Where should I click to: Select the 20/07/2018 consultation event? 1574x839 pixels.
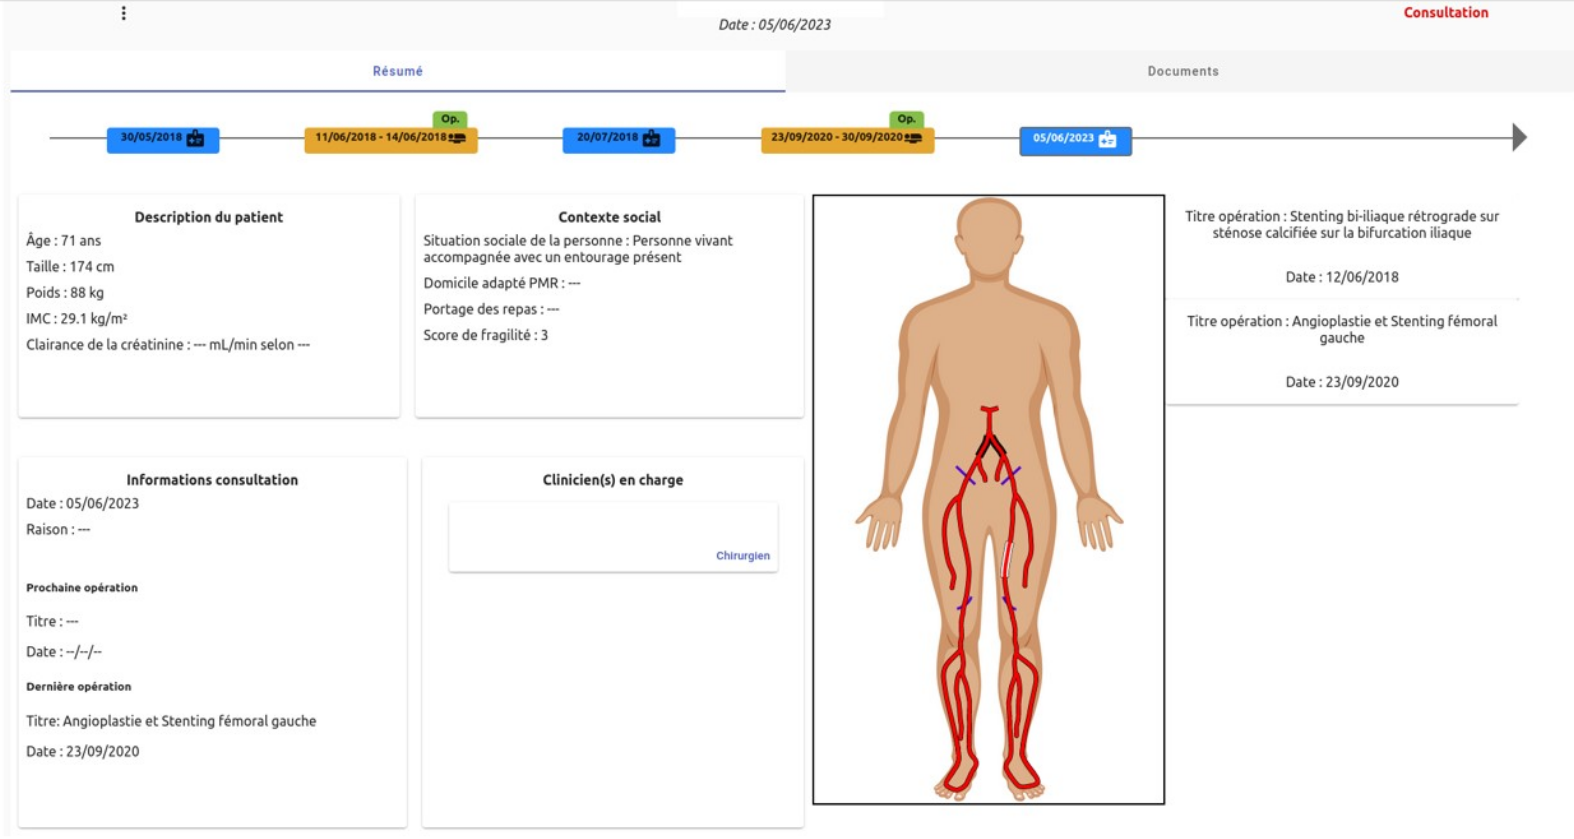[x=619, y=139]
